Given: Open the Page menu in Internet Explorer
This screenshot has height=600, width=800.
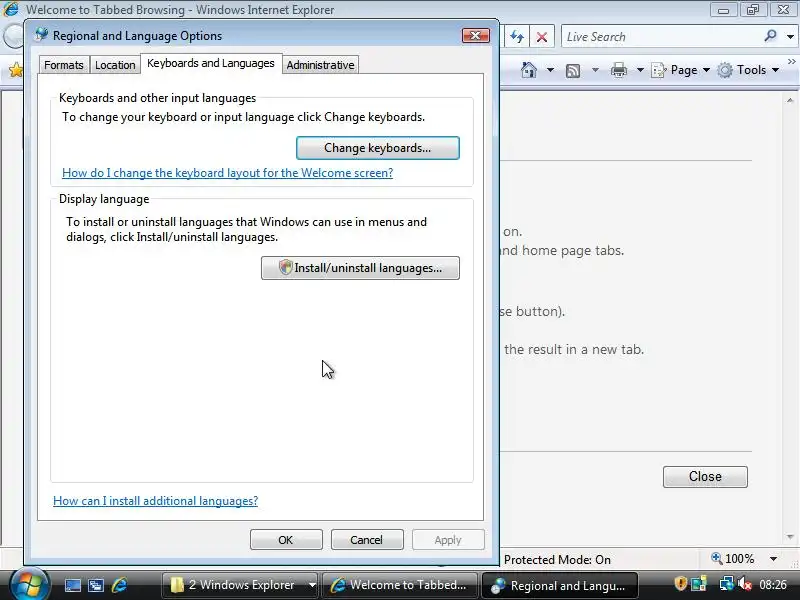Looking at the screenshot, I should [x=681, y=70].
